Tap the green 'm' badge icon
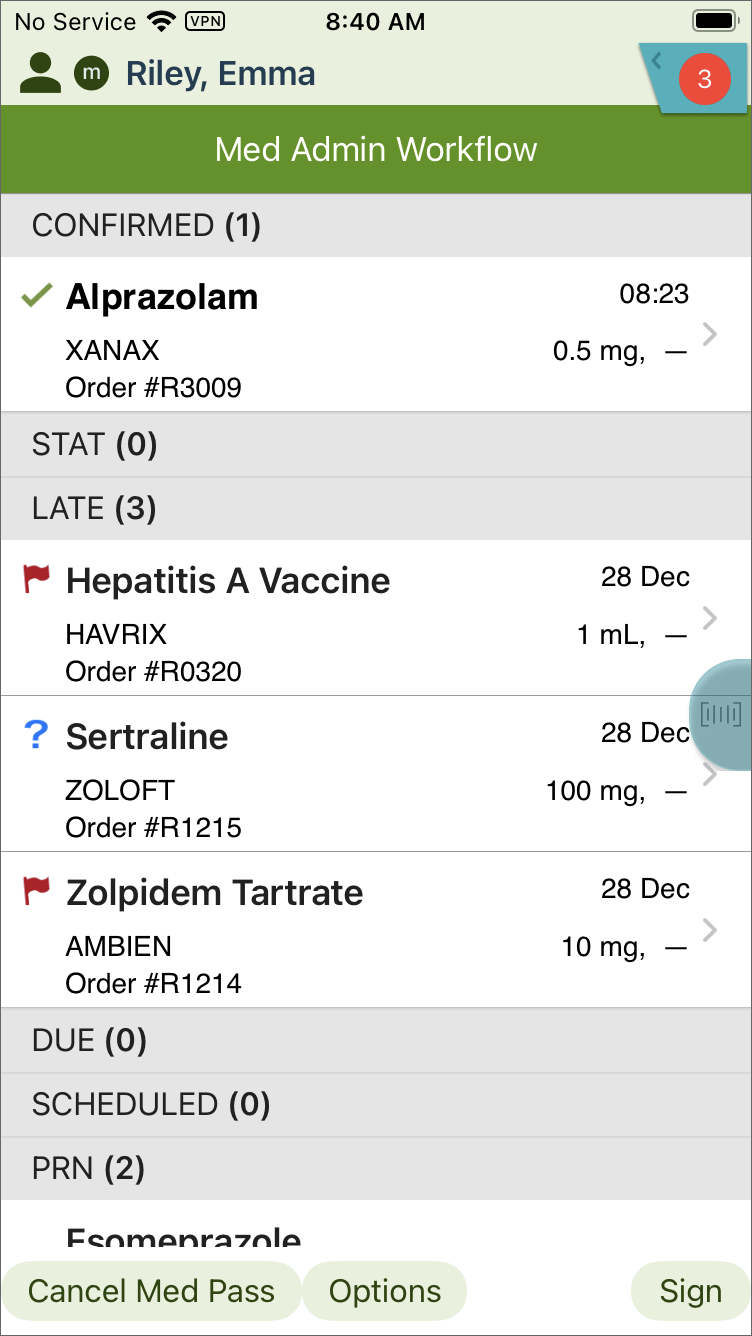This screenshot has width=752, height=1336. 92,73
